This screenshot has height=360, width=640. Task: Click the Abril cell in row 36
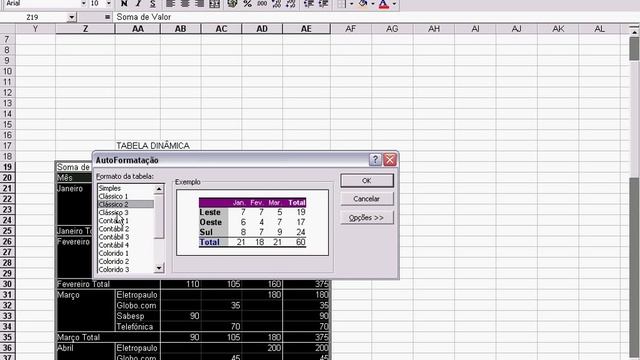point(85,348)
